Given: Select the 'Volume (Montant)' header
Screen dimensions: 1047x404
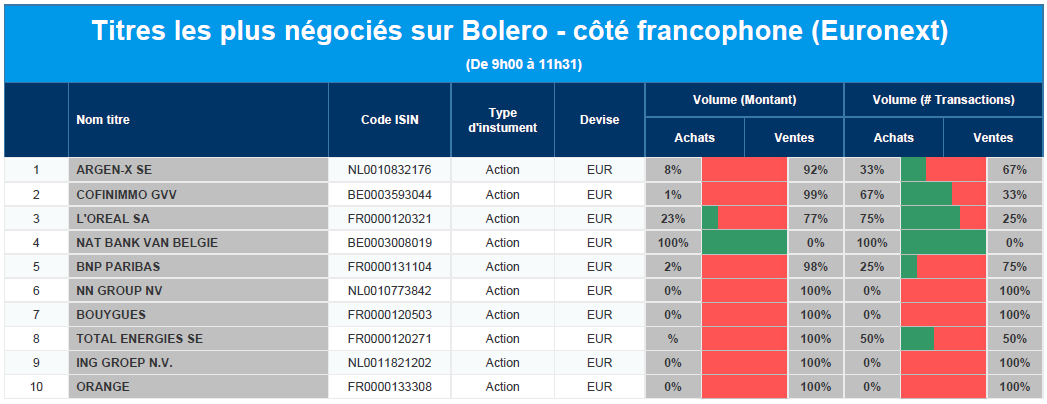Looking at the screenshot, I should click(744, 100).
